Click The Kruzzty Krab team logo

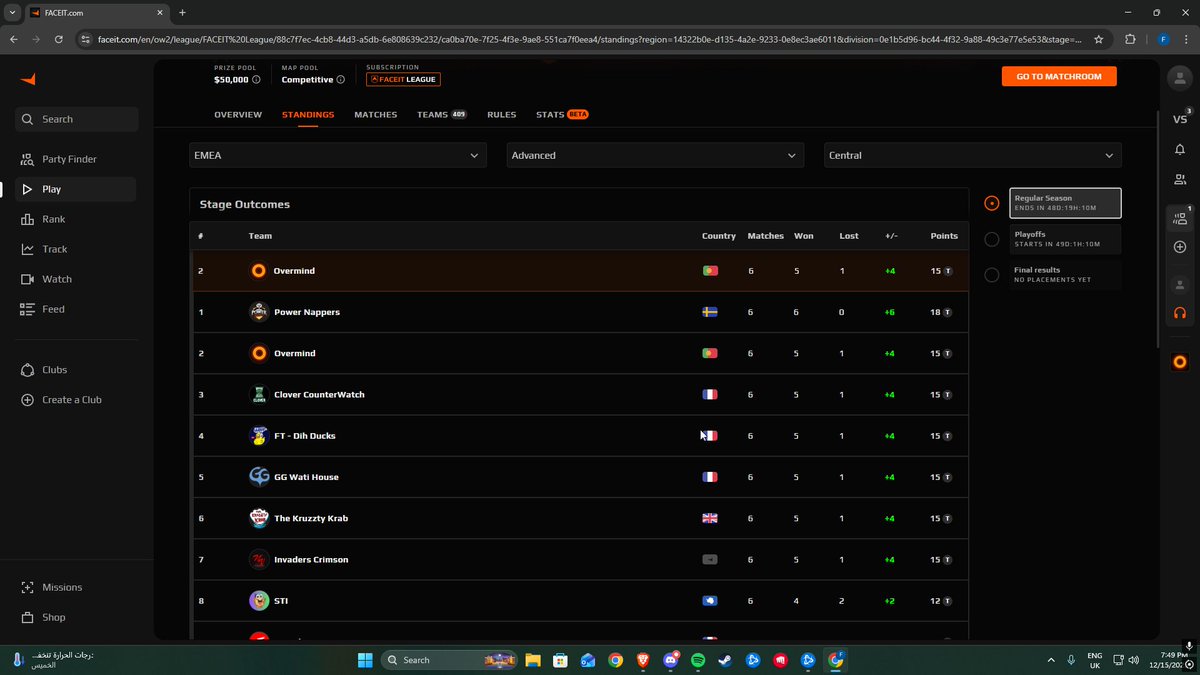tap(258, 518)
